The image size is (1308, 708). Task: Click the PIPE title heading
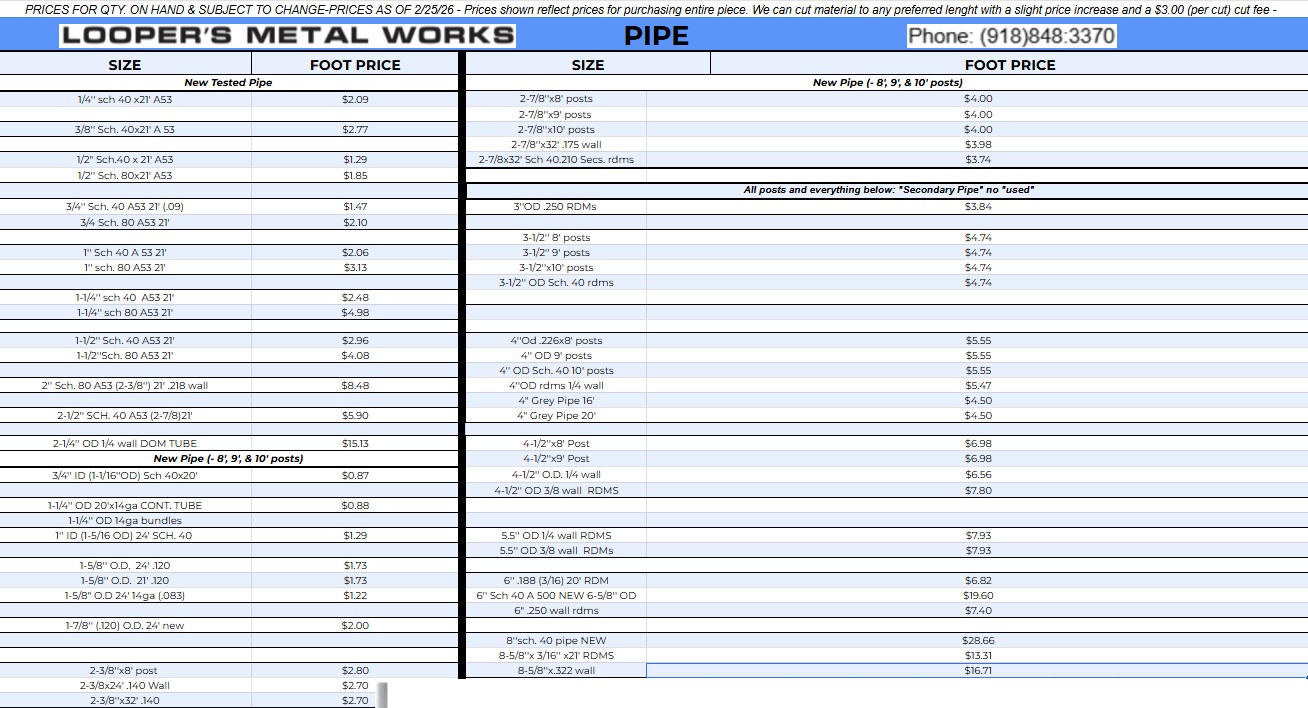(x=656, y=36)
